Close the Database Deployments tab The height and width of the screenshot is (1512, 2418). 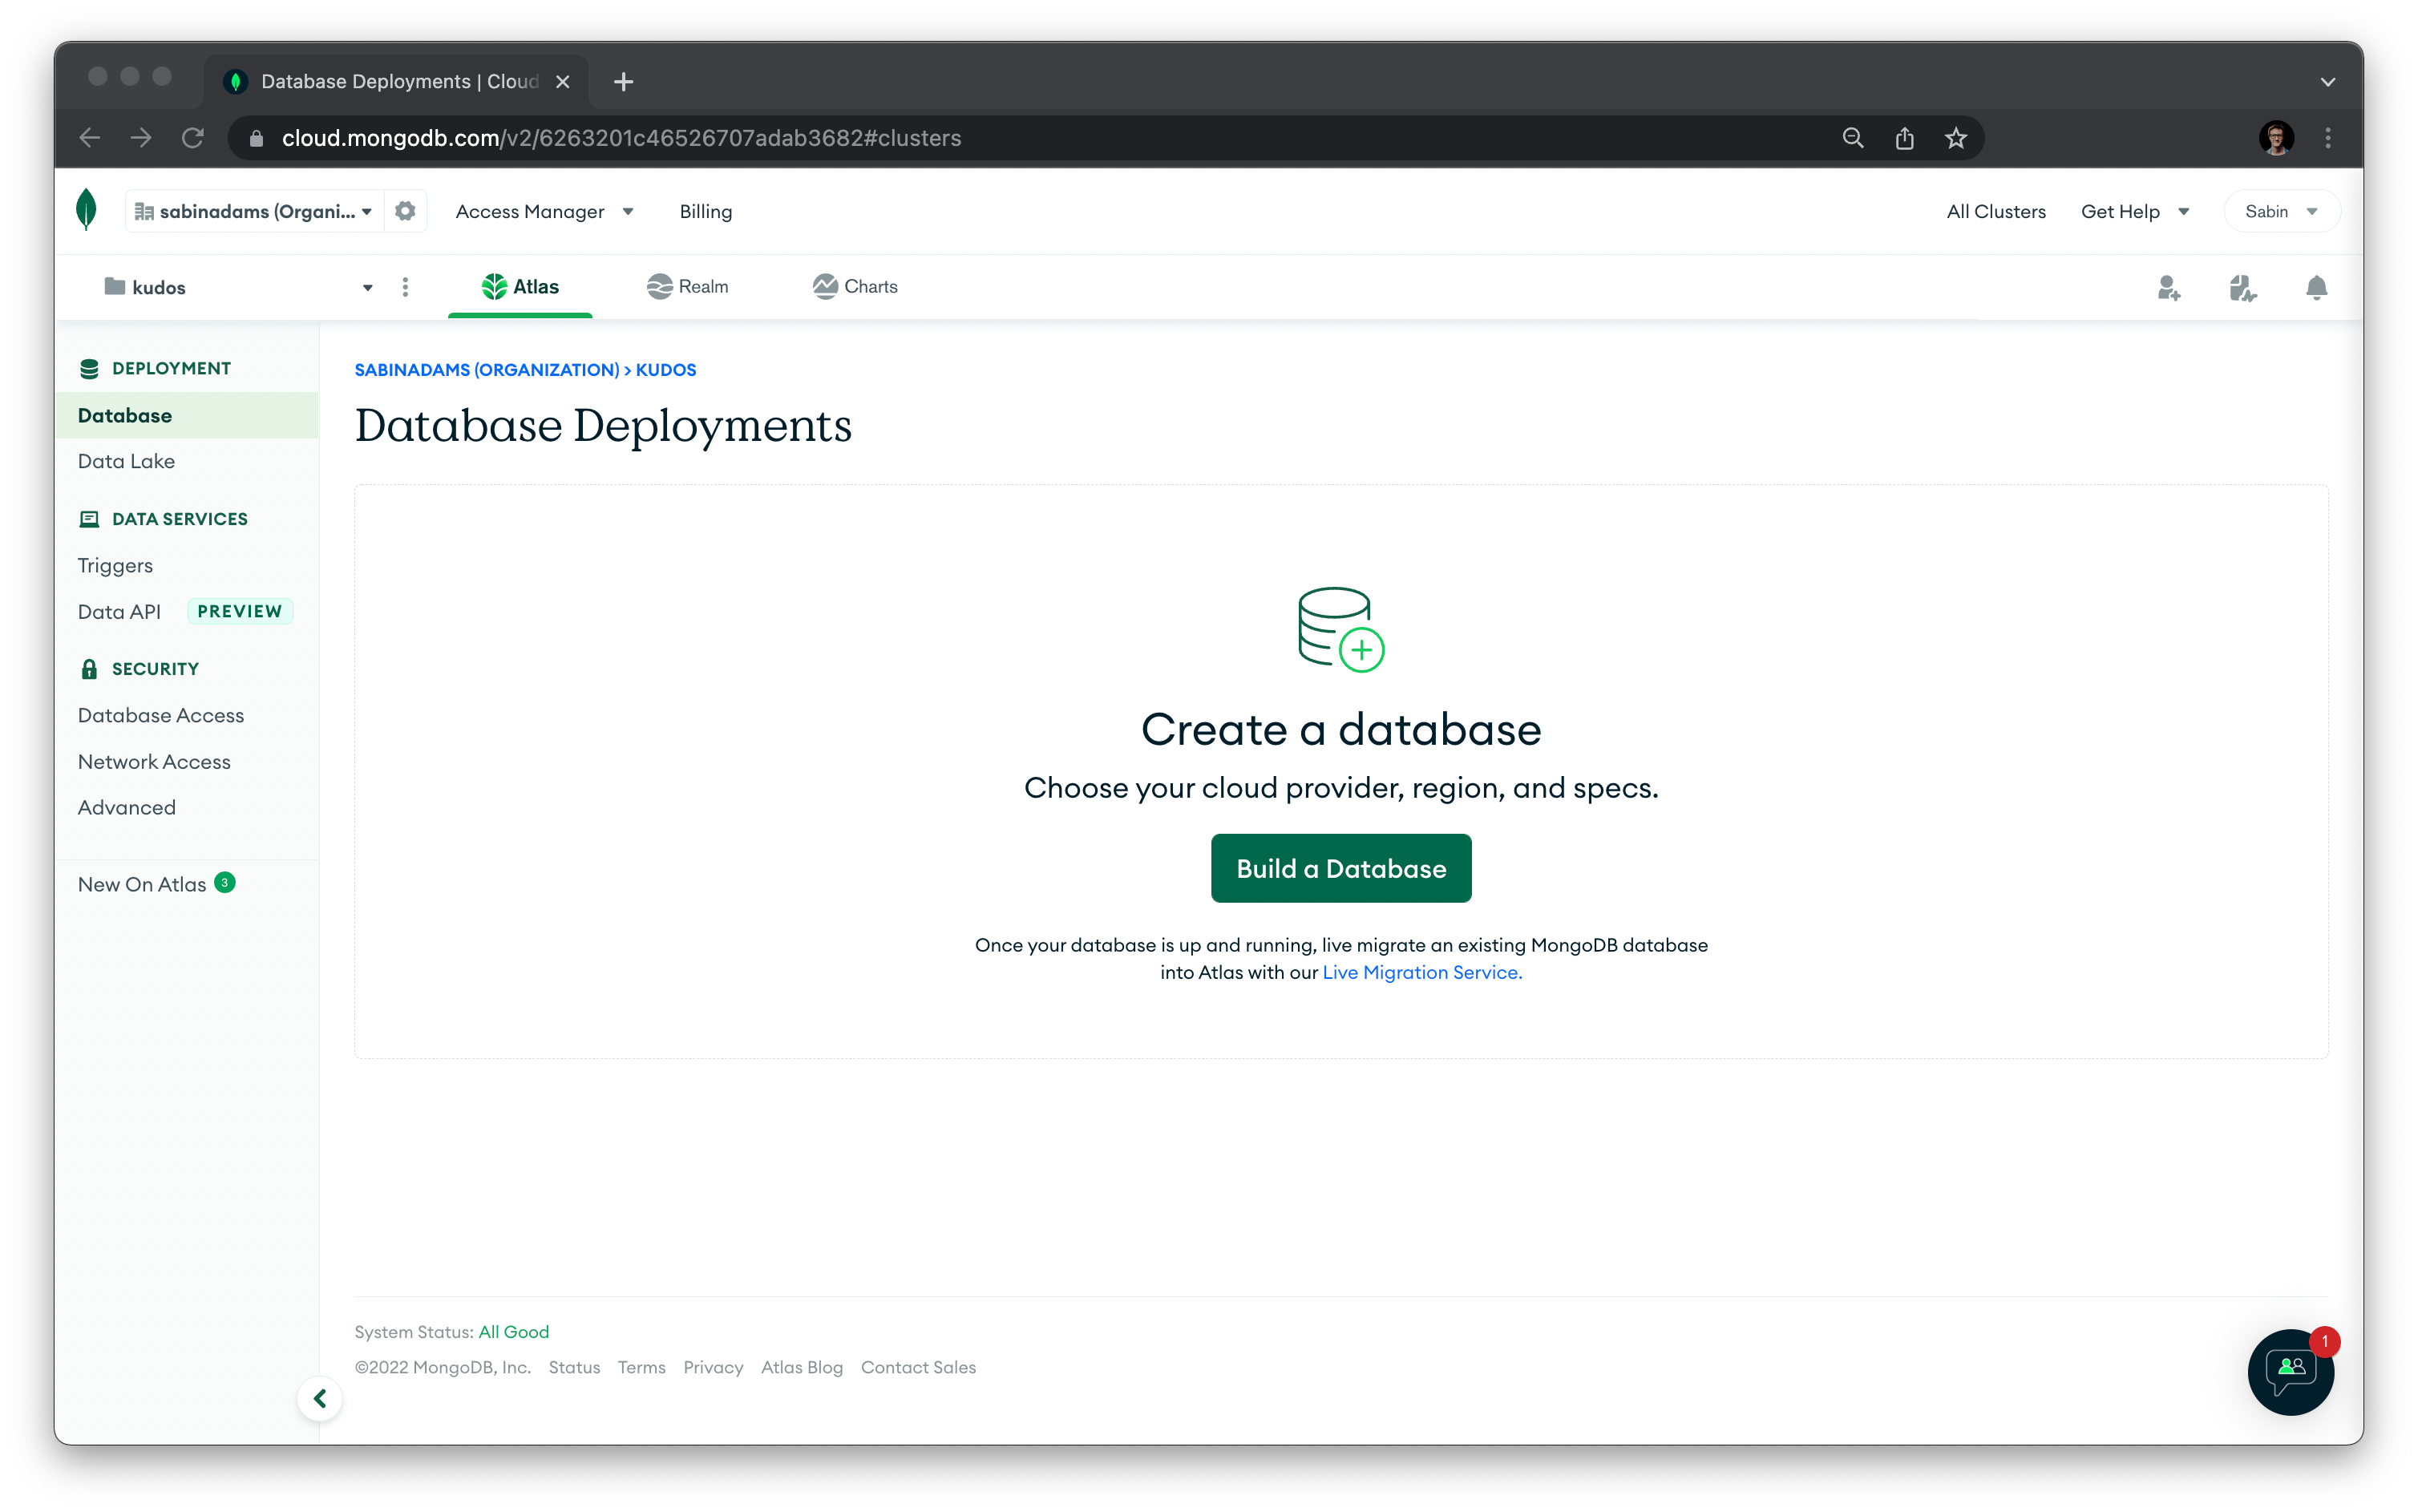pos(563,82)
